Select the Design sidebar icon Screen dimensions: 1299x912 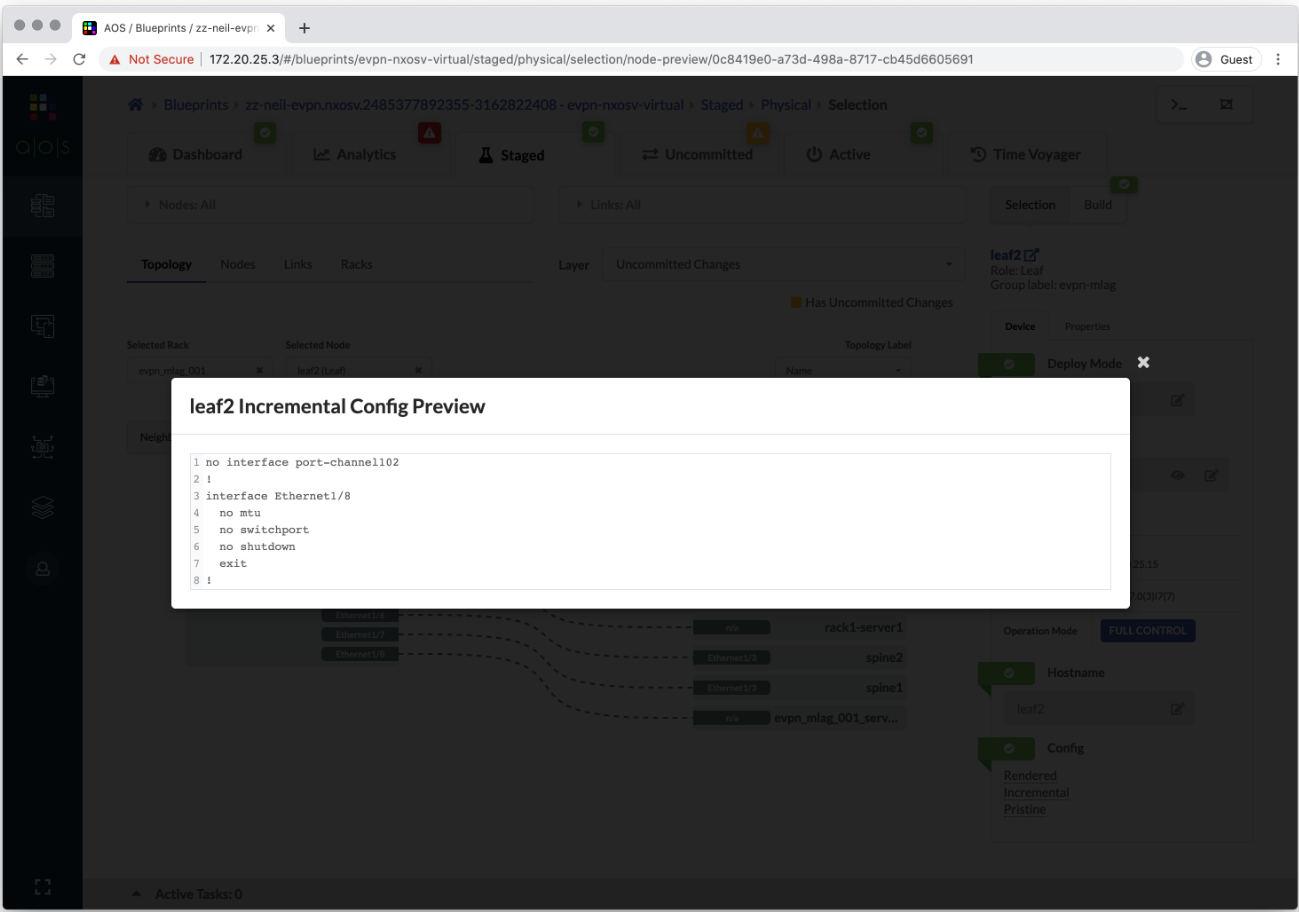click(x=42, y=325)
